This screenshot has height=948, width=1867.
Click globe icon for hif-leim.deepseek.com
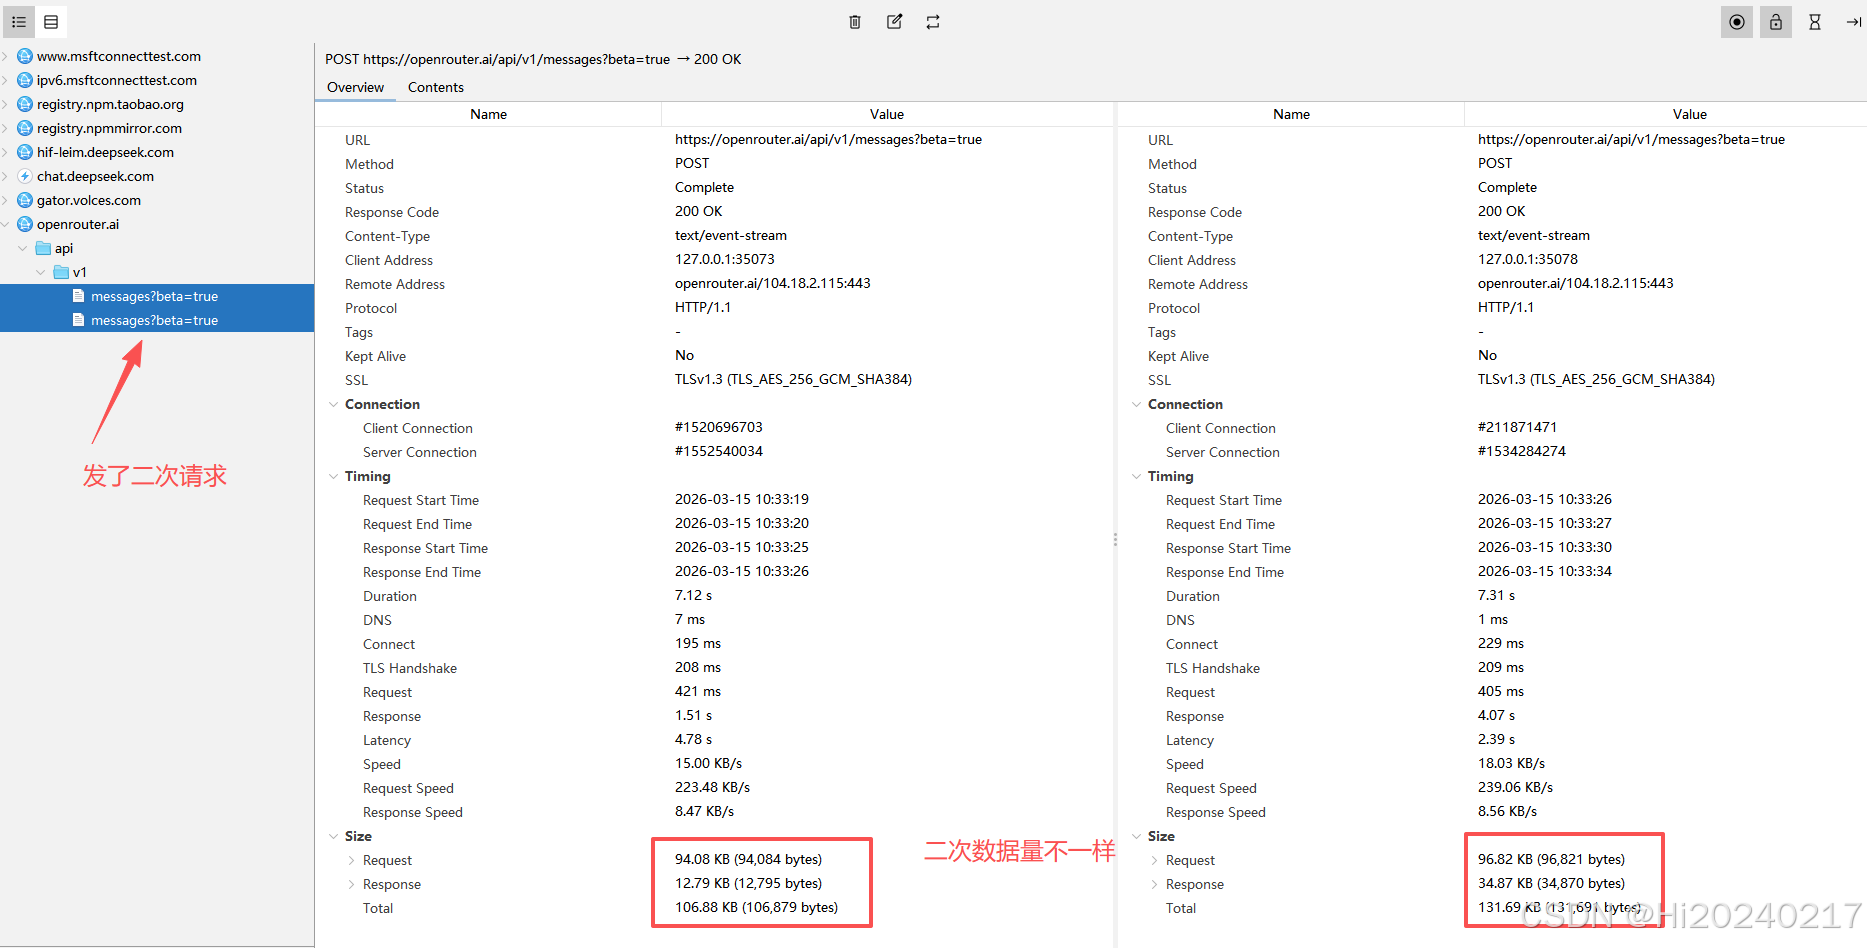(x=25, y=152)
